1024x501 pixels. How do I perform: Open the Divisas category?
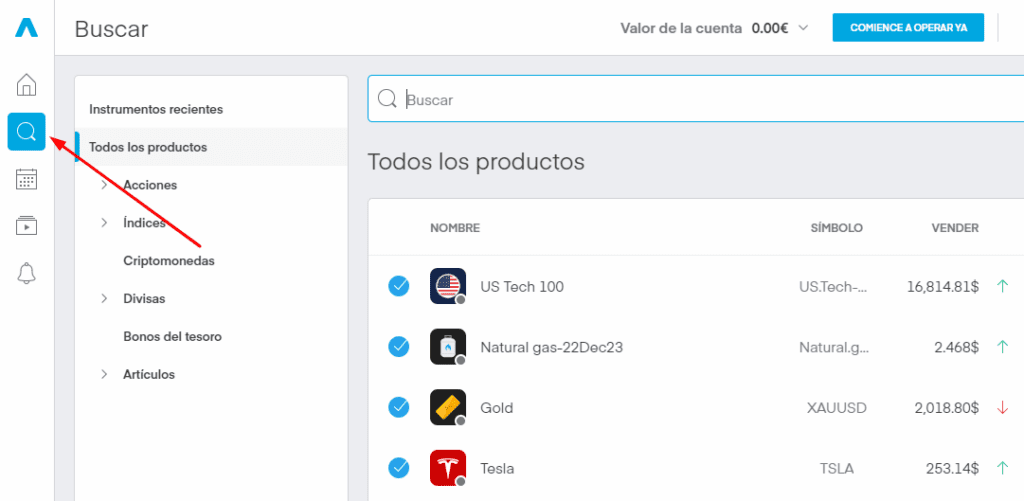[x=144, y=299]
